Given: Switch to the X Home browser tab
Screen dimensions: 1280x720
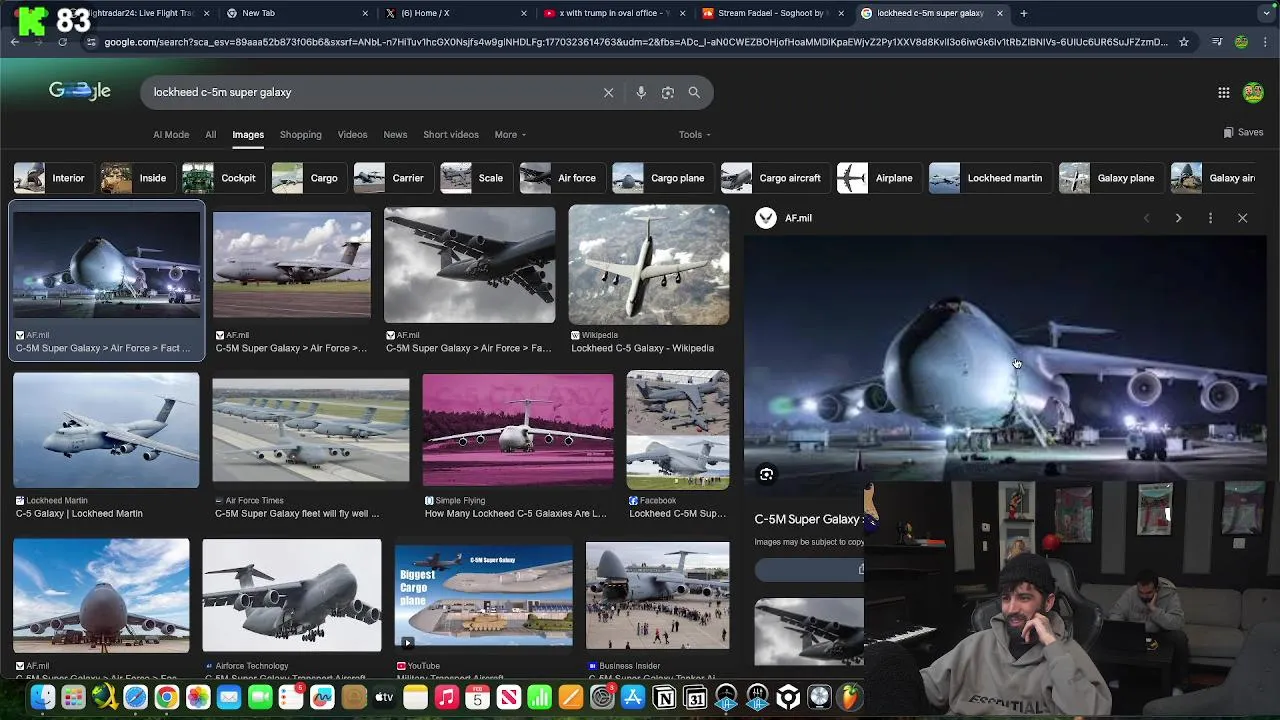Looking at the screenshot, I should tap(456, 13).
